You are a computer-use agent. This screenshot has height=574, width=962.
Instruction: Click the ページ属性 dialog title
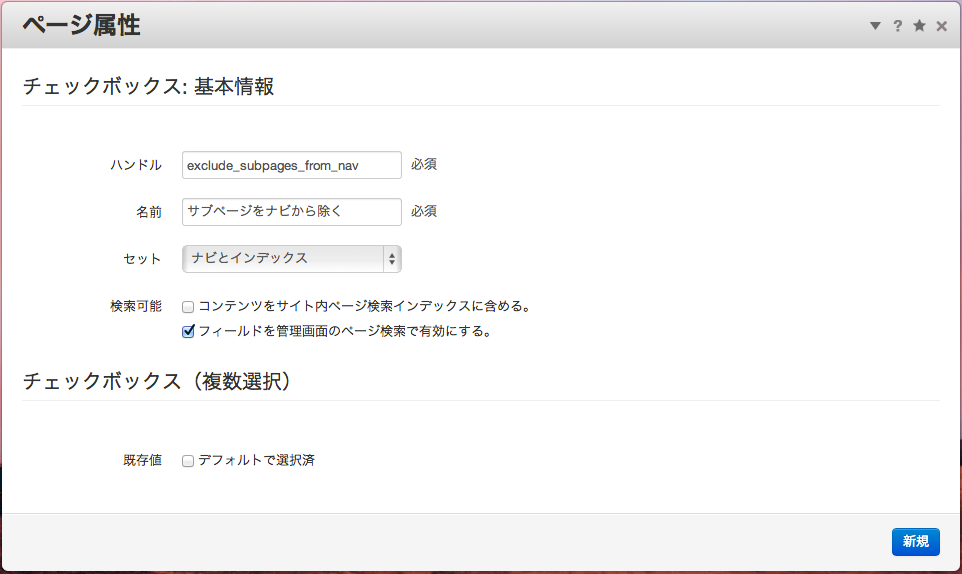[81, 26]
